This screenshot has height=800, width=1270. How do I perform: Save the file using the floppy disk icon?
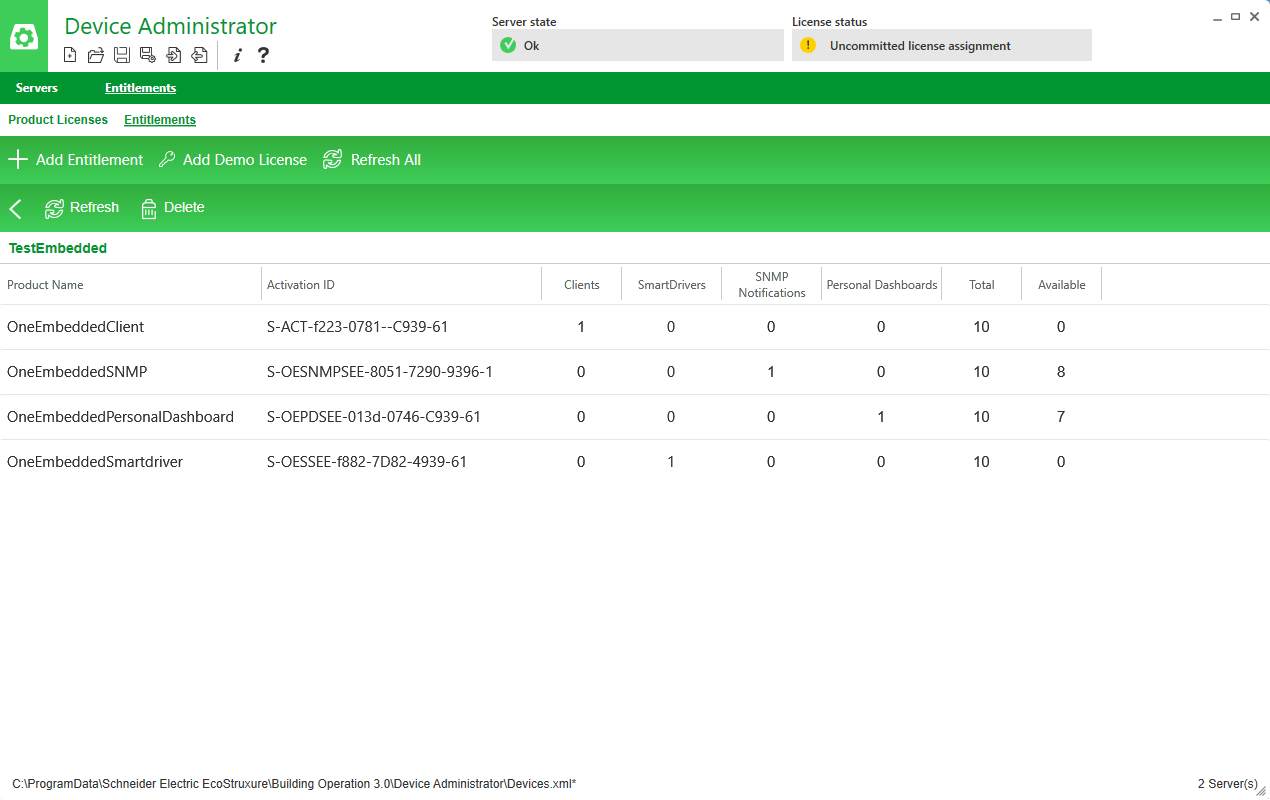(x=122, y=55)
